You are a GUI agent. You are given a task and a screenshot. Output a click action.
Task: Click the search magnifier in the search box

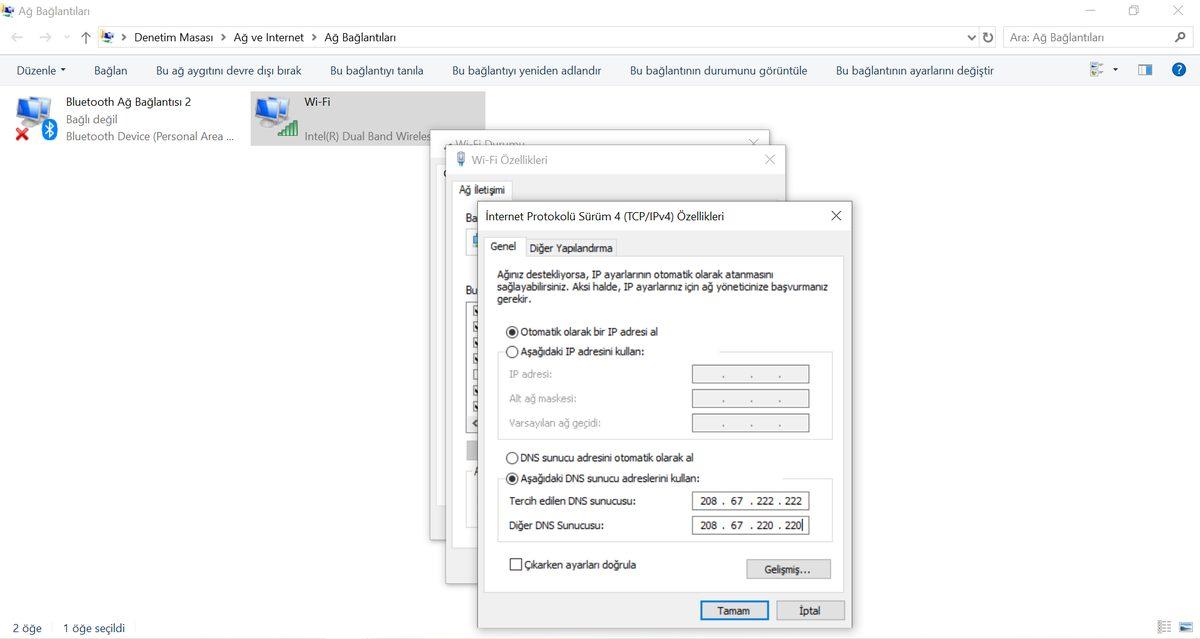(x=1178, y=36)
